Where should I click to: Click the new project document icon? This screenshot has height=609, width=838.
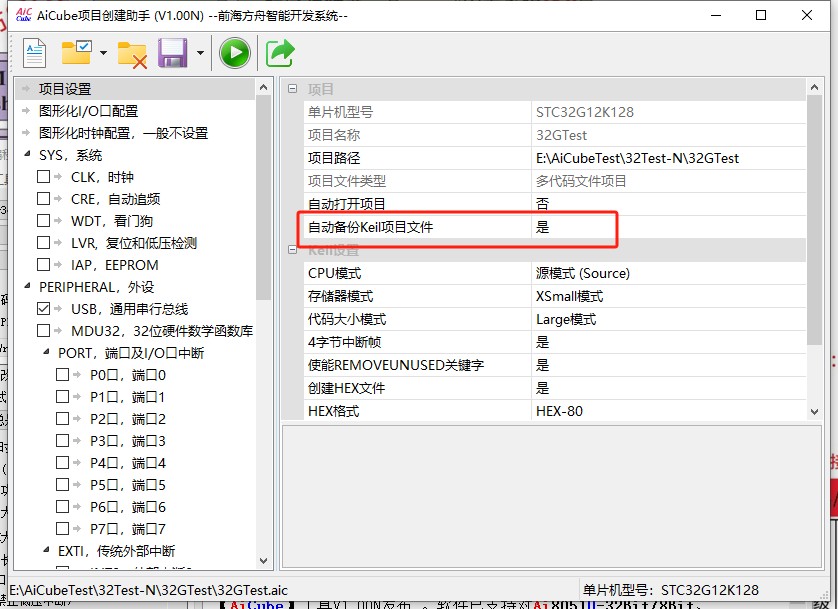(x=35, y=53)
